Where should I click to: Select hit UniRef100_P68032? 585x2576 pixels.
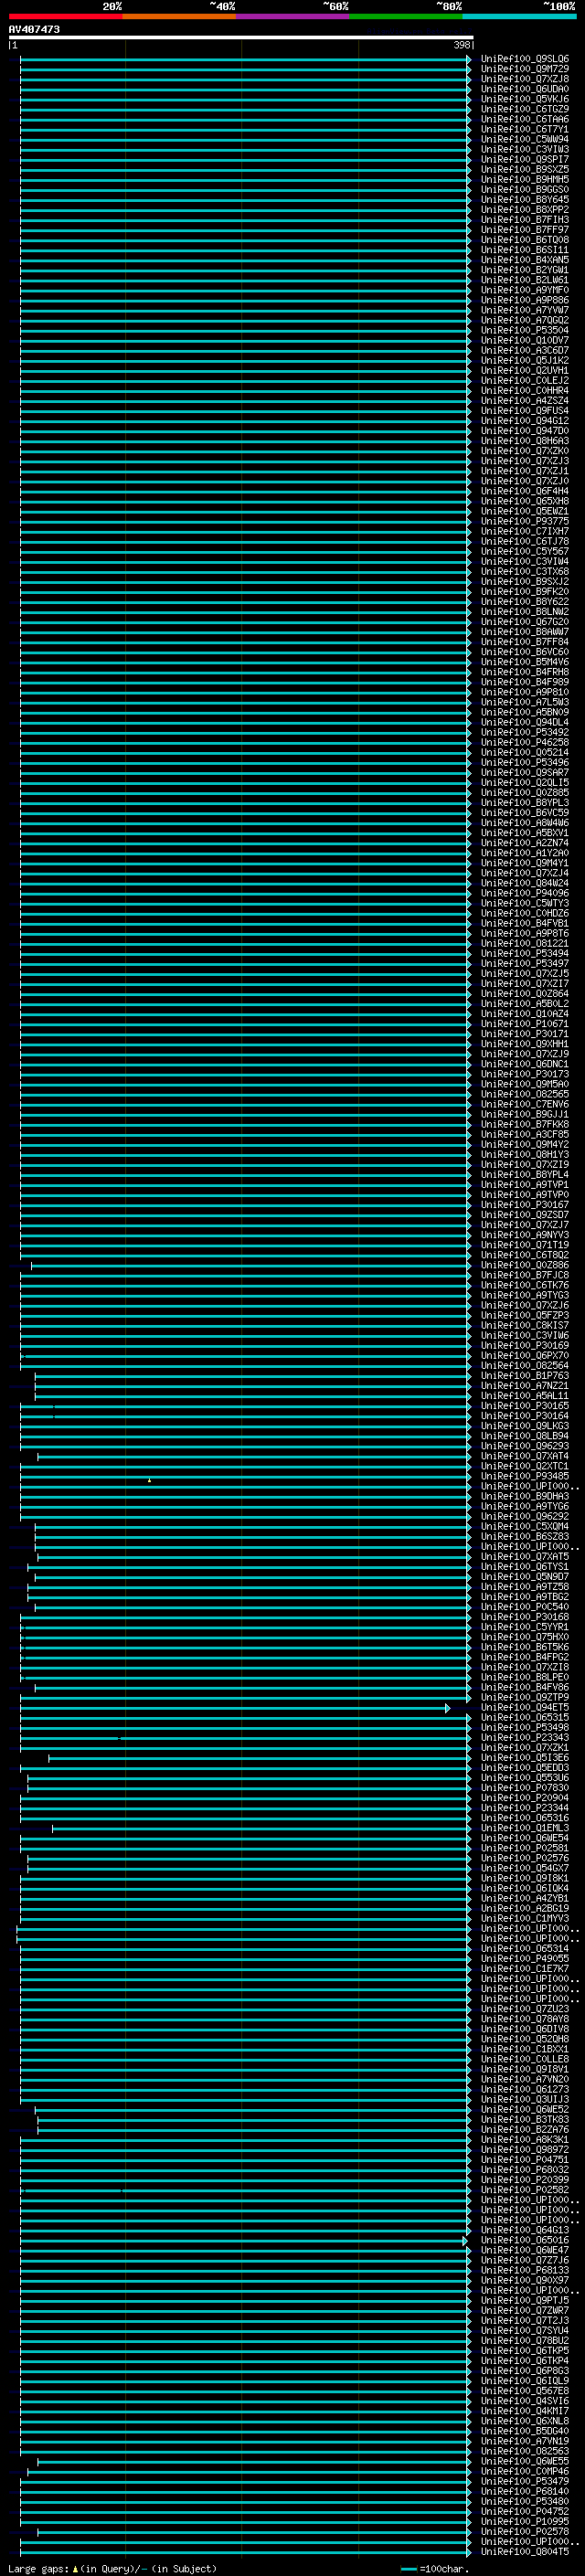point(524,2169)
